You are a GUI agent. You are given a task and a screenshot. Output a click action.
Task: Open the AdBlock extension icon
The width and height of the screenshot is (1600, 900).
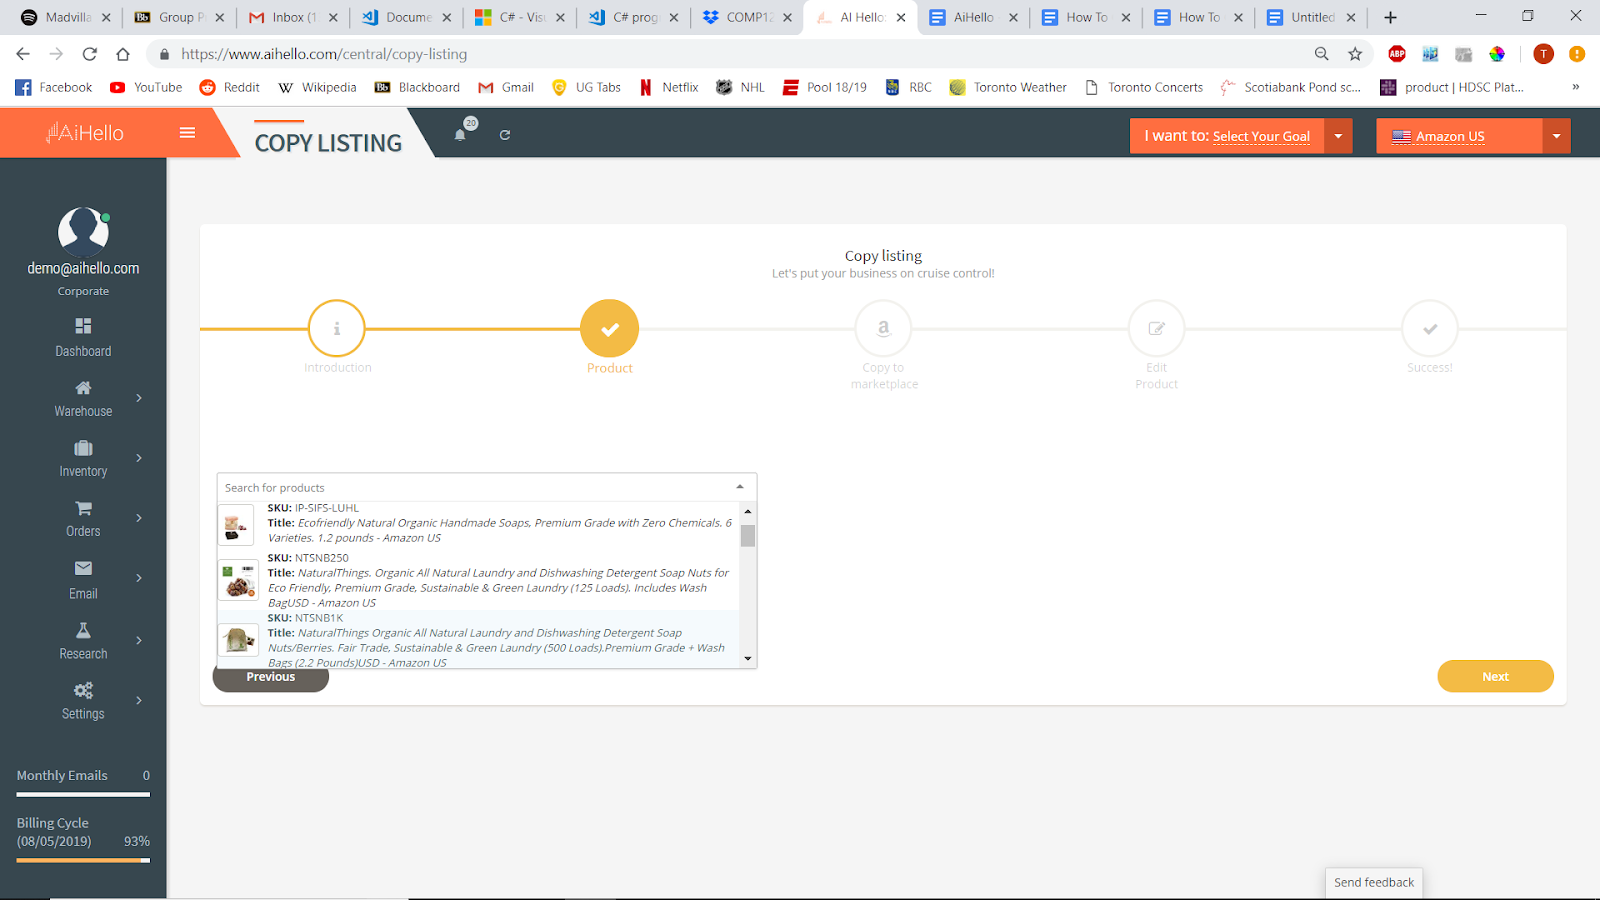[1397, 54]
